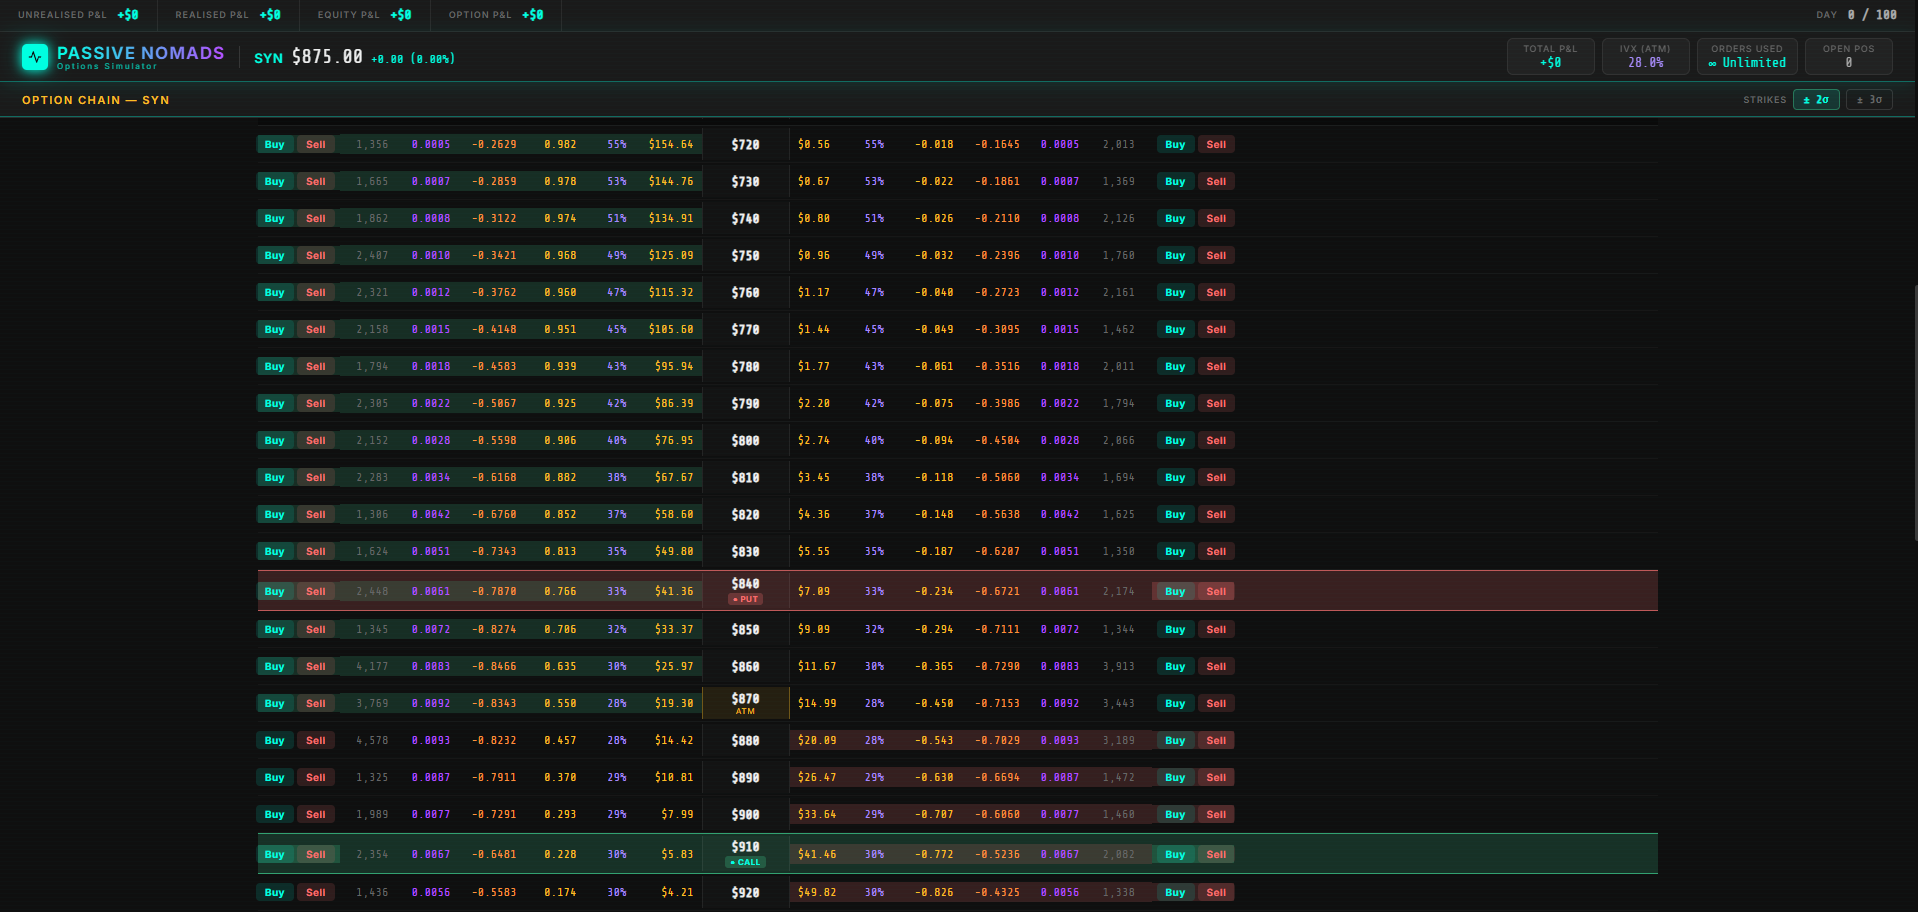Open the Orders Used Unlimited card
Viewport: 1918px width, 912px height.
(1747, 56)
